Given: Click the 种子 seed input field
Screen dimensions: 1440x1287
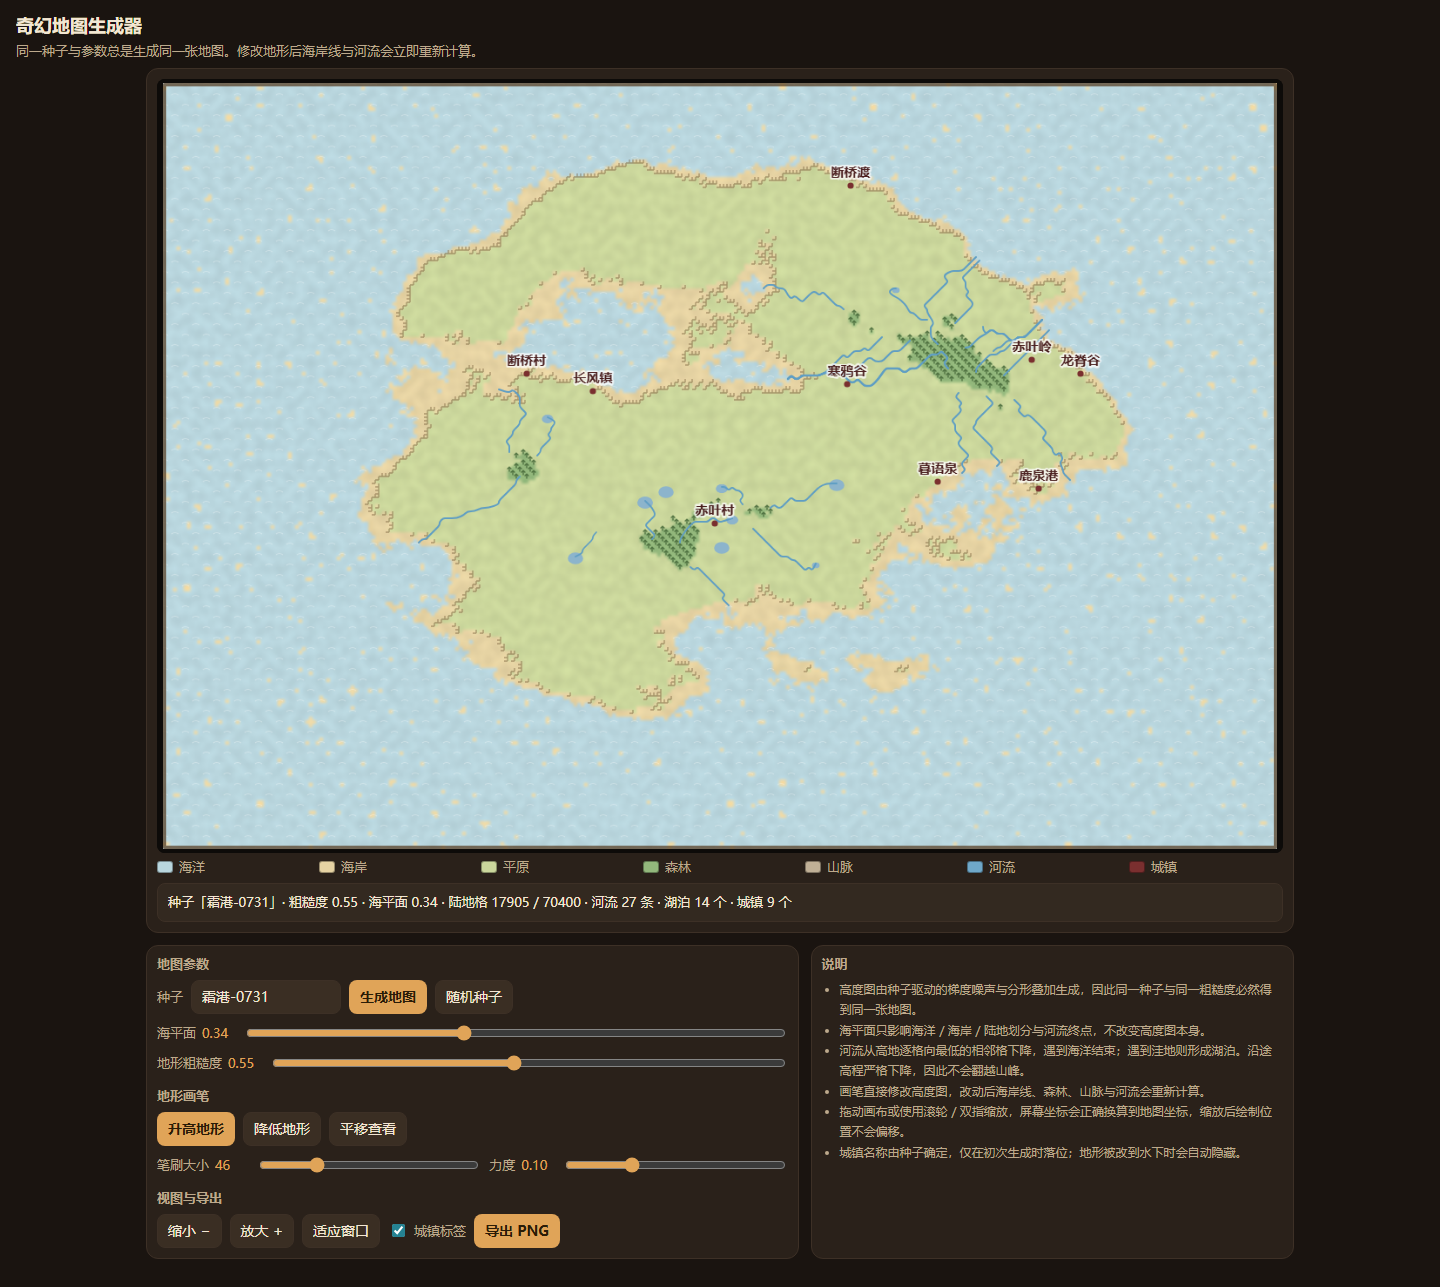Looking at the screenshot, I should (x=266, y=997).
